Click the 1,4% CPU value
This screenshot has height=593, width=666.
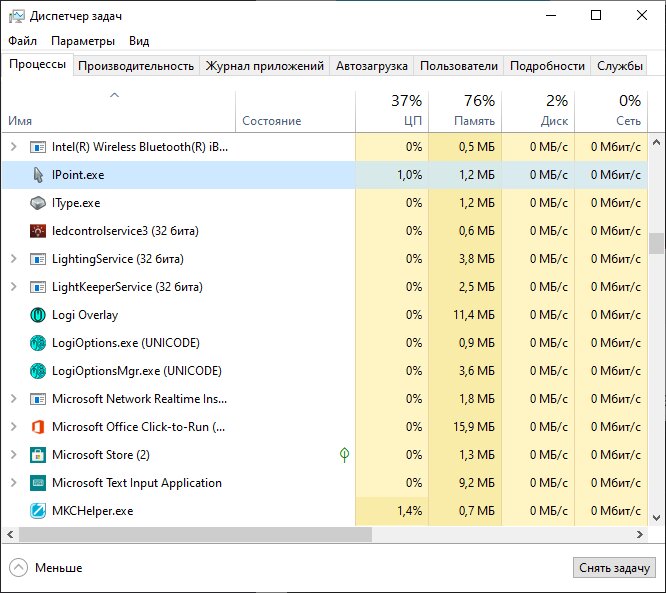pos(410,511)
